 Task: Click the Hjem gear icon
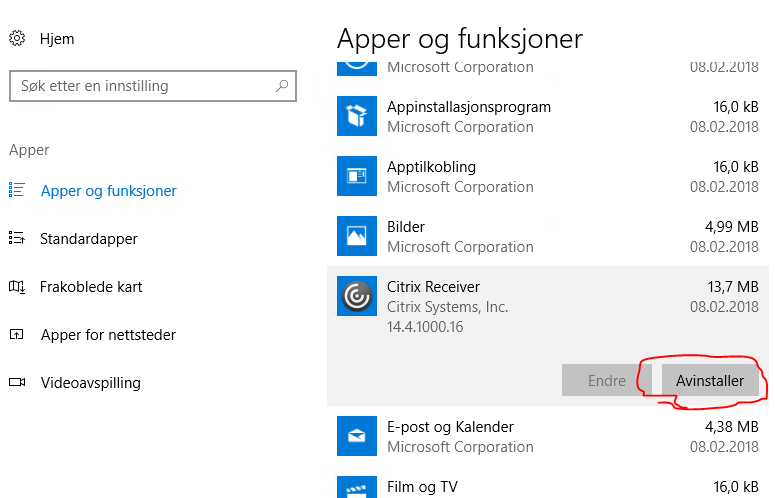tap(17, 38)
